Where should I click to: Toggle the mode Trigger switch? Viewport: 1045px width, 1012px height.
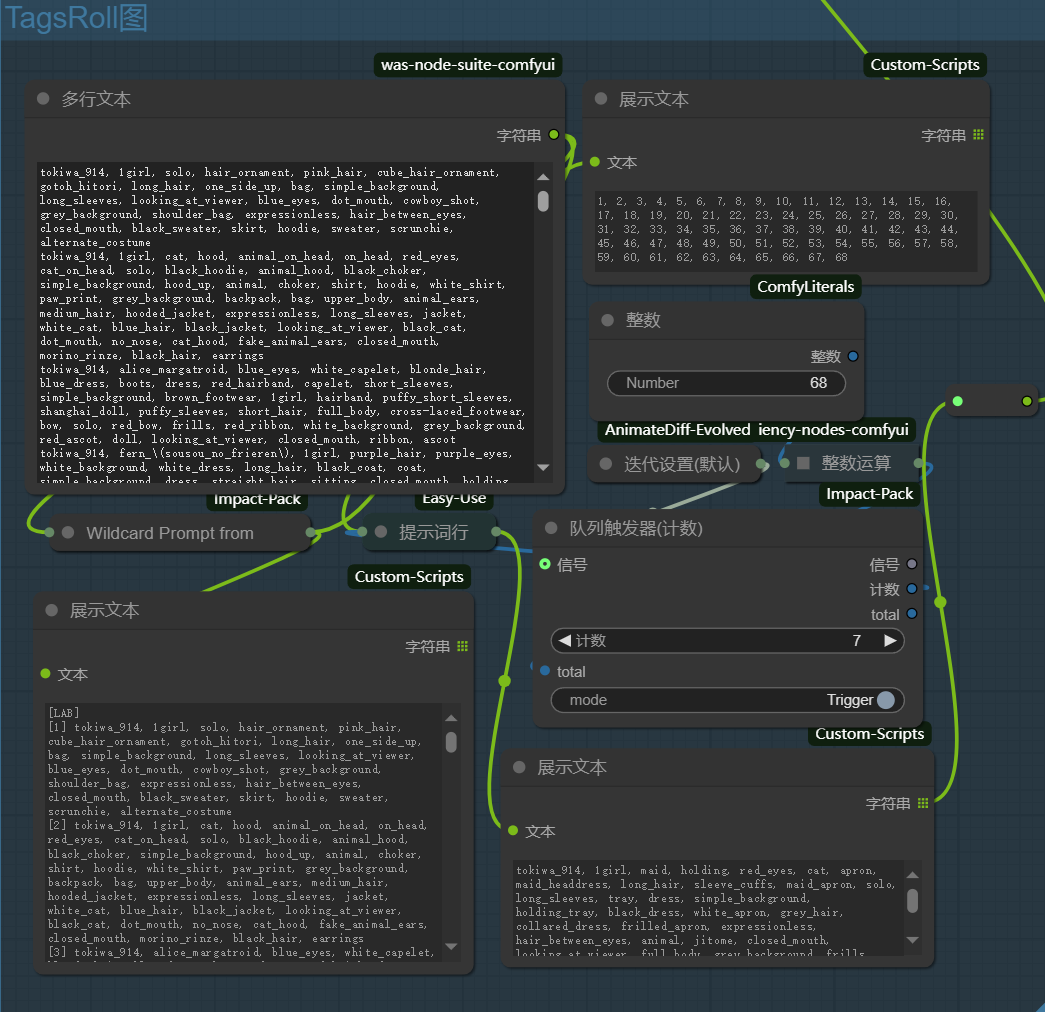point(885,700)
